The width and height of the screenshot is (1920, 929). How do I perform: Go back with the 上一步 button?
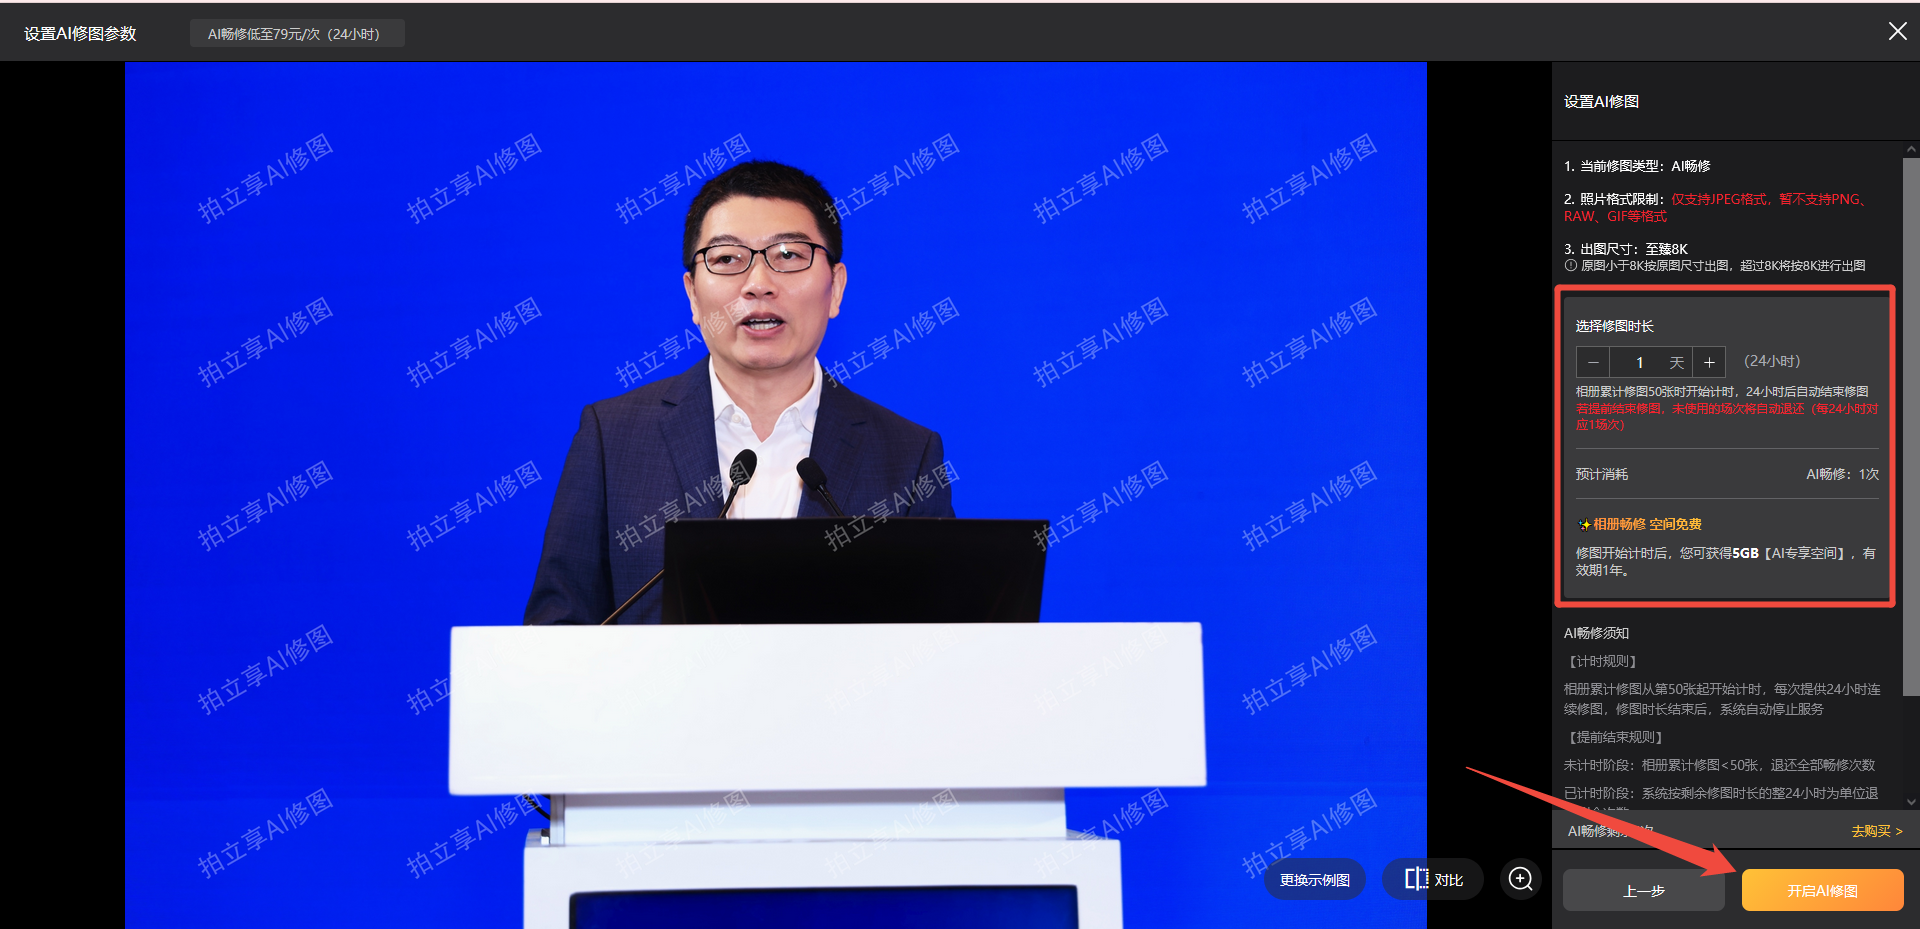click(1643, 890)
